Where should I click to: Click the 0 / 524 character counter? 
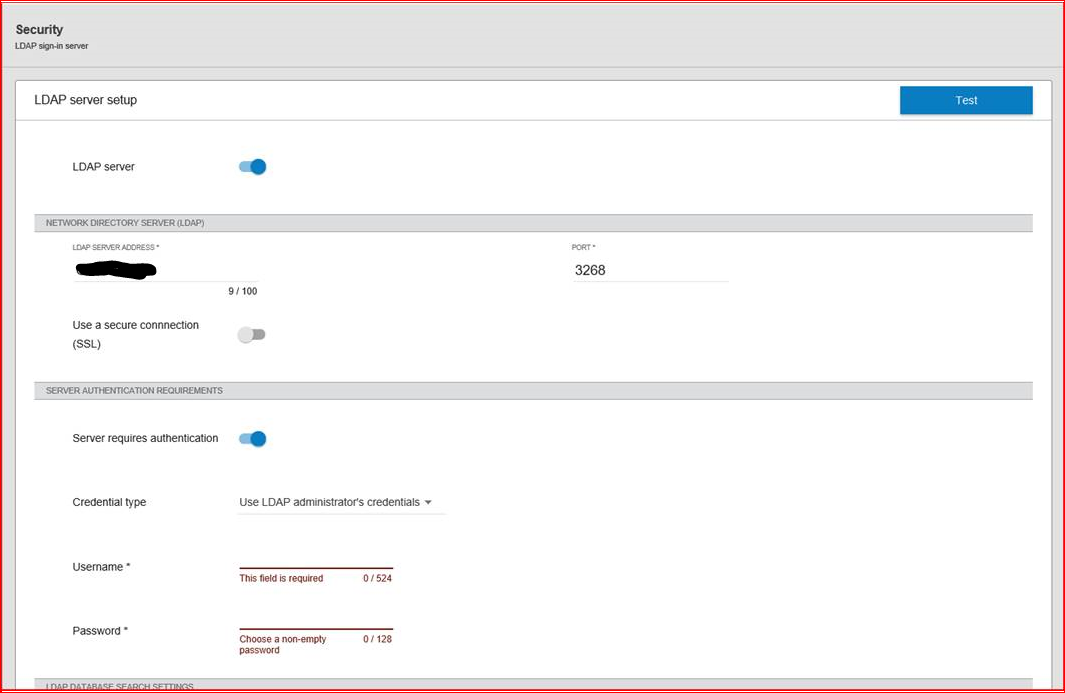pos(378,577)
